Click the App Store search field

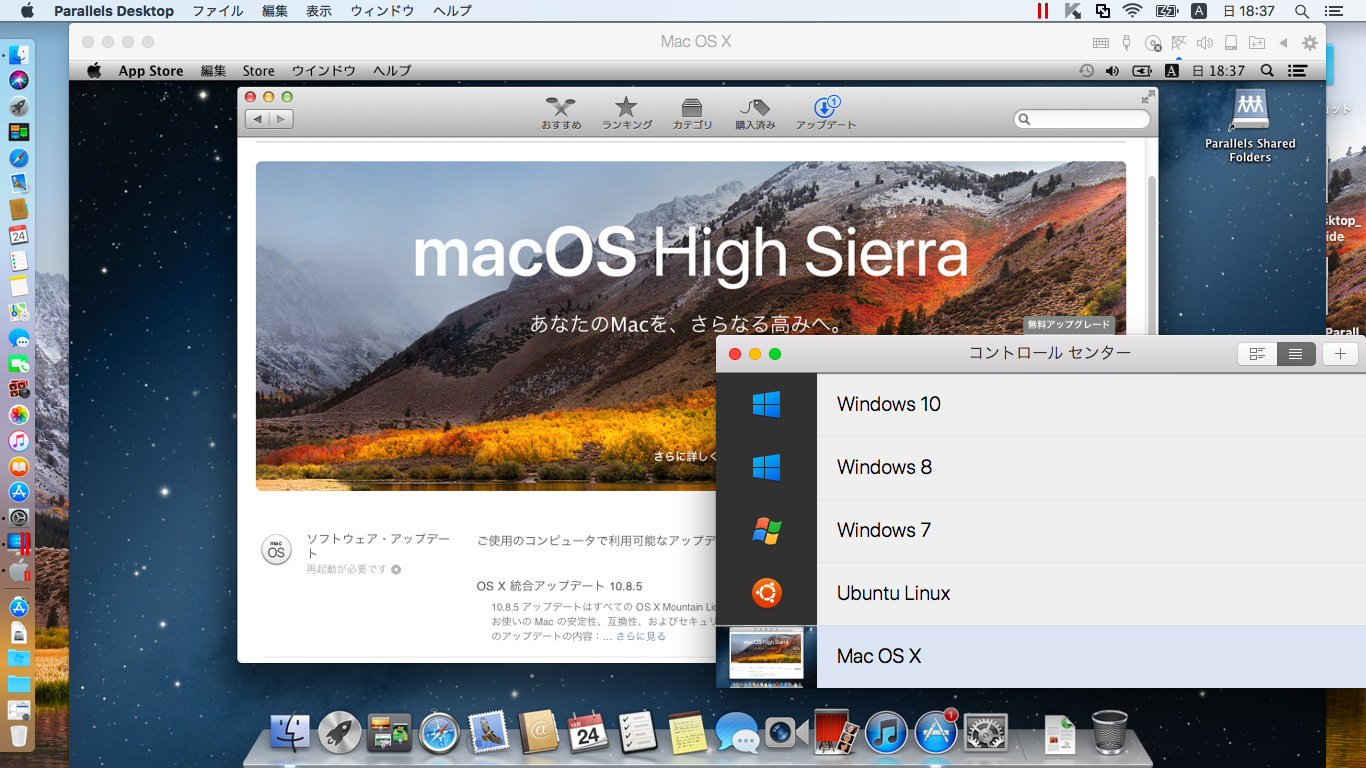(x=1082, y=119)
